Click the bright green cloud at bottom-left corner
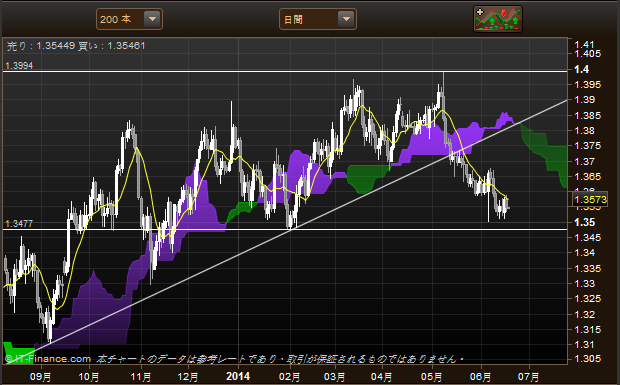The width and height of the screenshot is (620, 385). point(18,351)
